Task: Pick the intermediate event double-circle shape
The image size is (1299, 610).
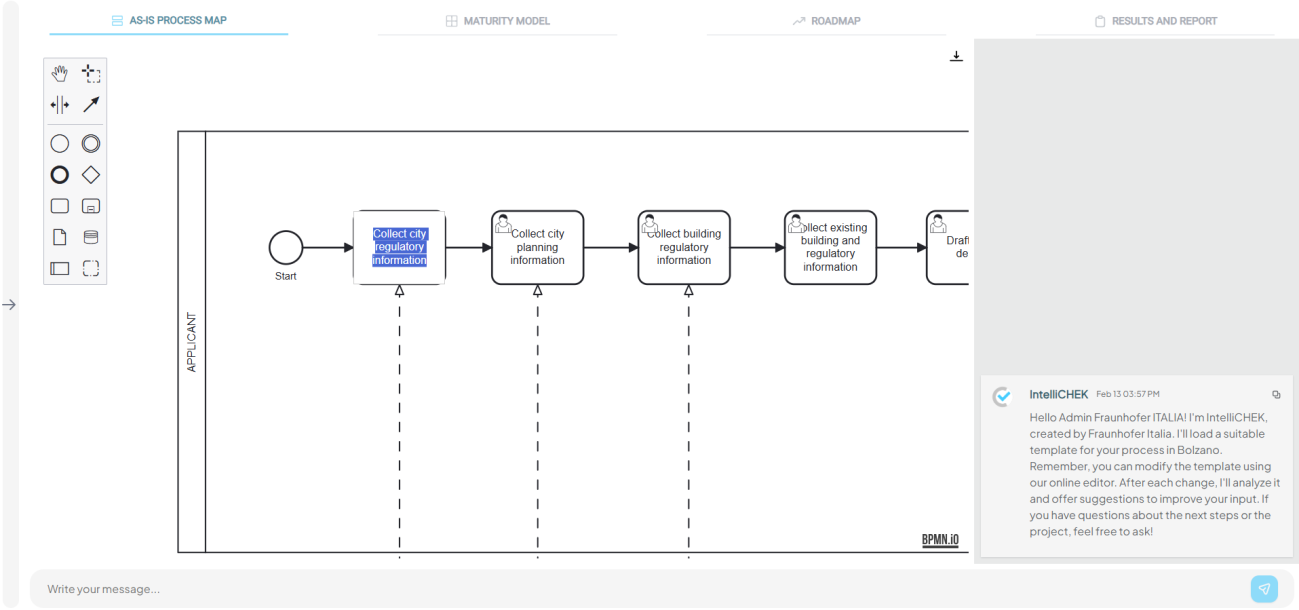Action: (91, 144)
